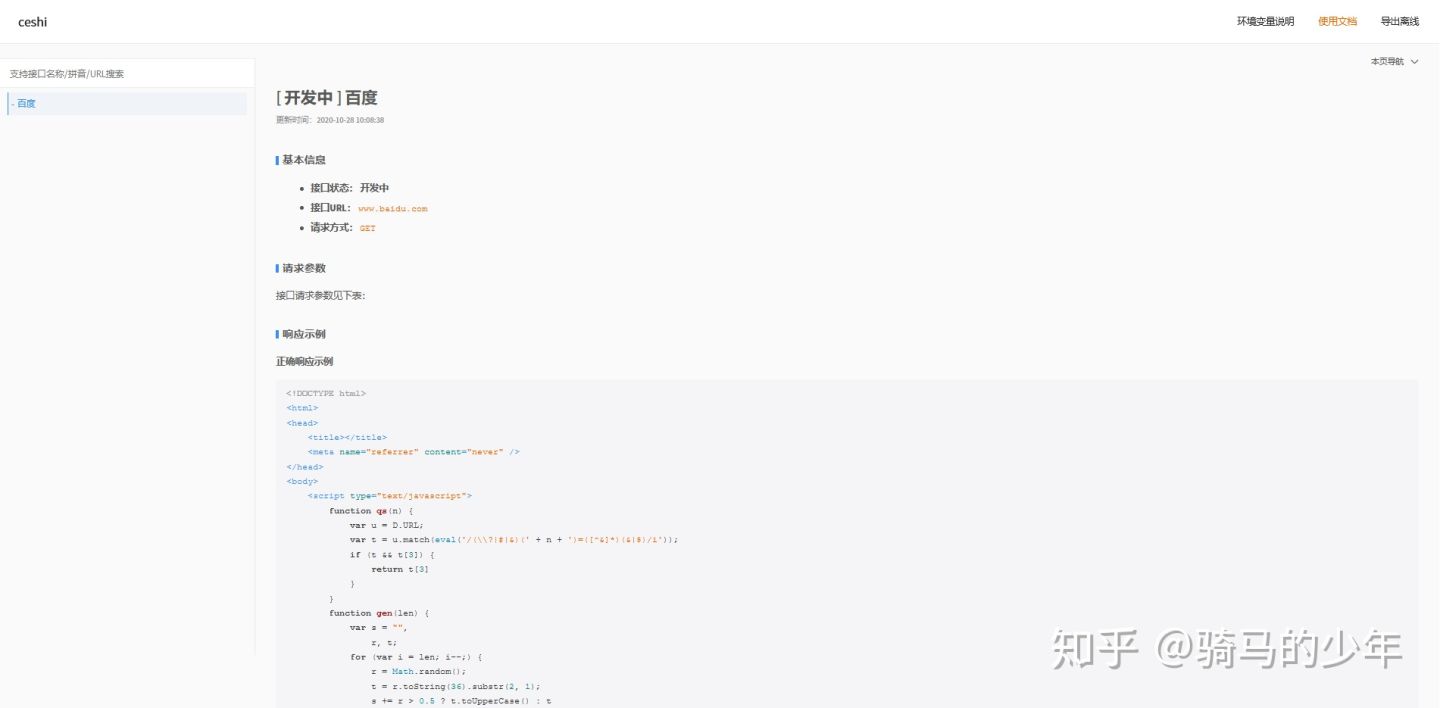Screen dimensions: 1440x708
Task: Click the 正确响应示例 subheading
Action: pos(304,361)
